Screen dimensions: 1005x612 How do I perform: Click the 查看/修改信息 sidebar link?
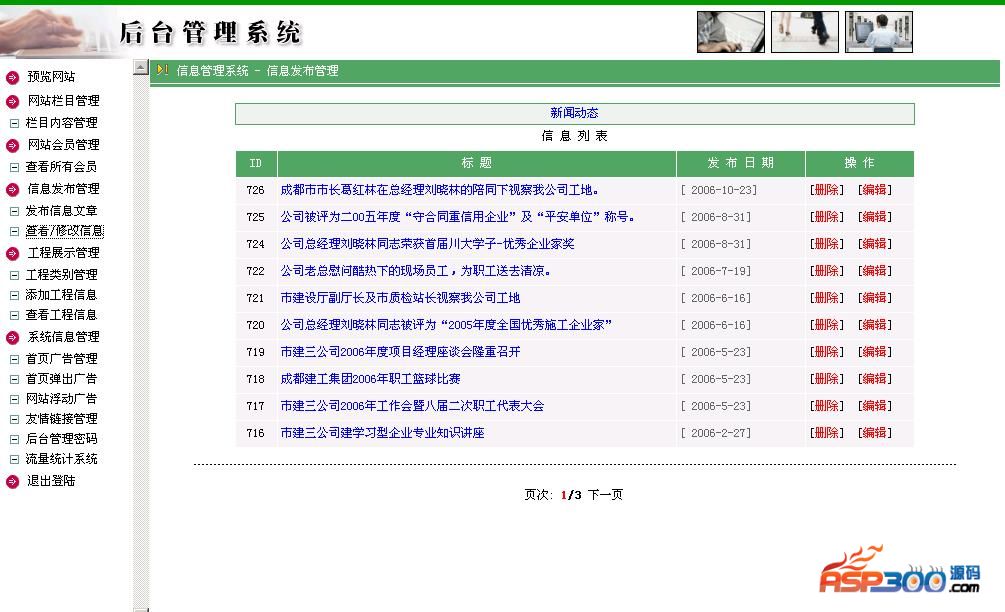click(64, 231)
